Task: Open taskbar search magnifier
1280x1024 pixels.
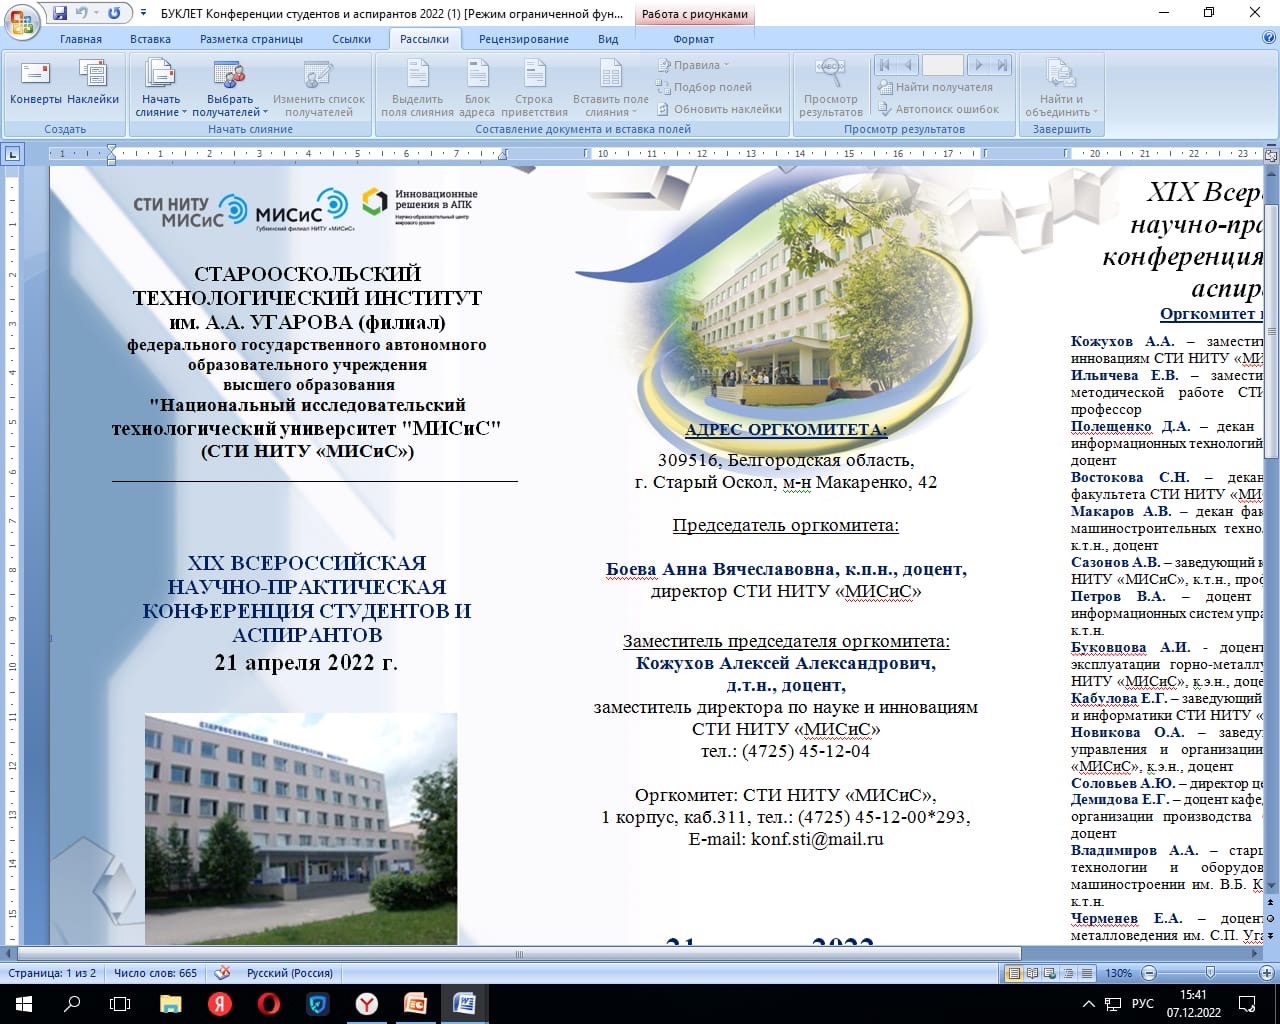Action: 72,1003
